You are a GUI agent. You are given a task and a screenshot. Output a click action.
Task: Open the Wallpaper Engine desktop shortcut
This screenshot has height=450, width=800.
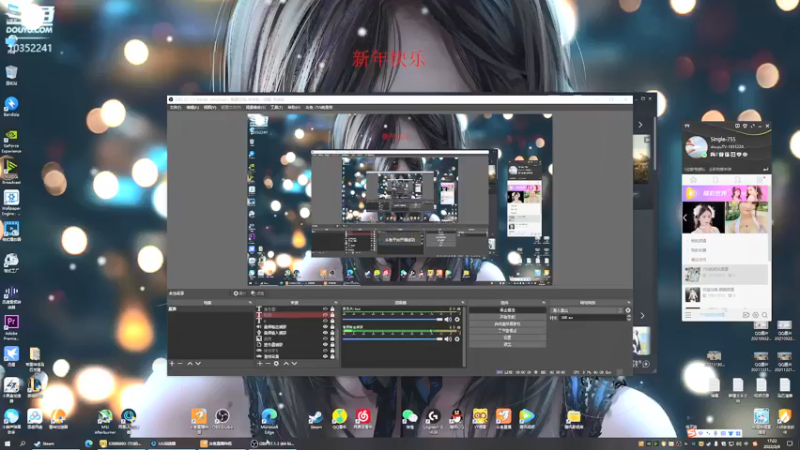tap(11, 203)
